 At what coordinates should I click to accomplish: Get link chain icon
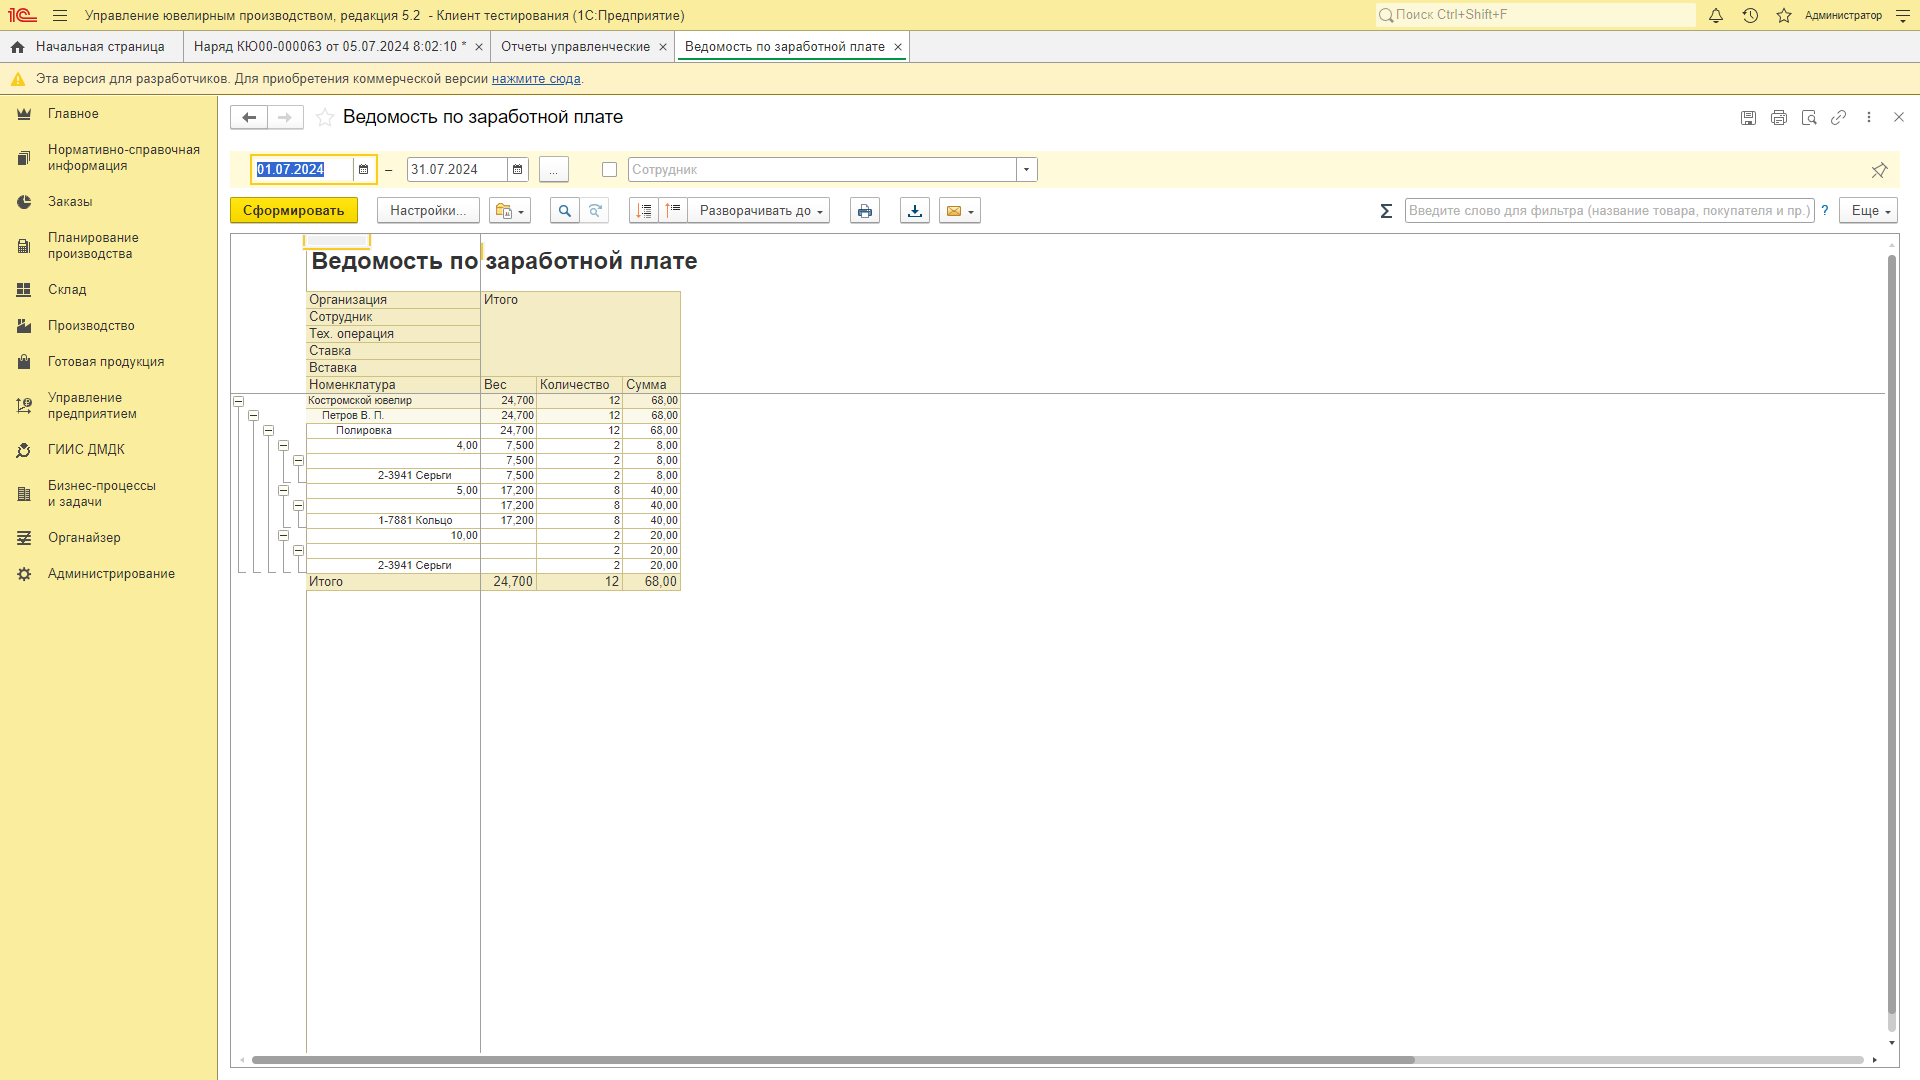point(1839,118)
